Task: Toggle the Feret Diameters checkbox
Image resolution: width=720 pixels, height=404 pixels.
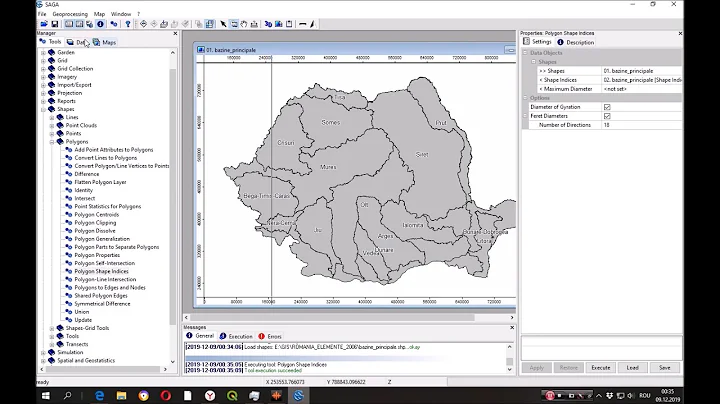Action: click(607, 116)
